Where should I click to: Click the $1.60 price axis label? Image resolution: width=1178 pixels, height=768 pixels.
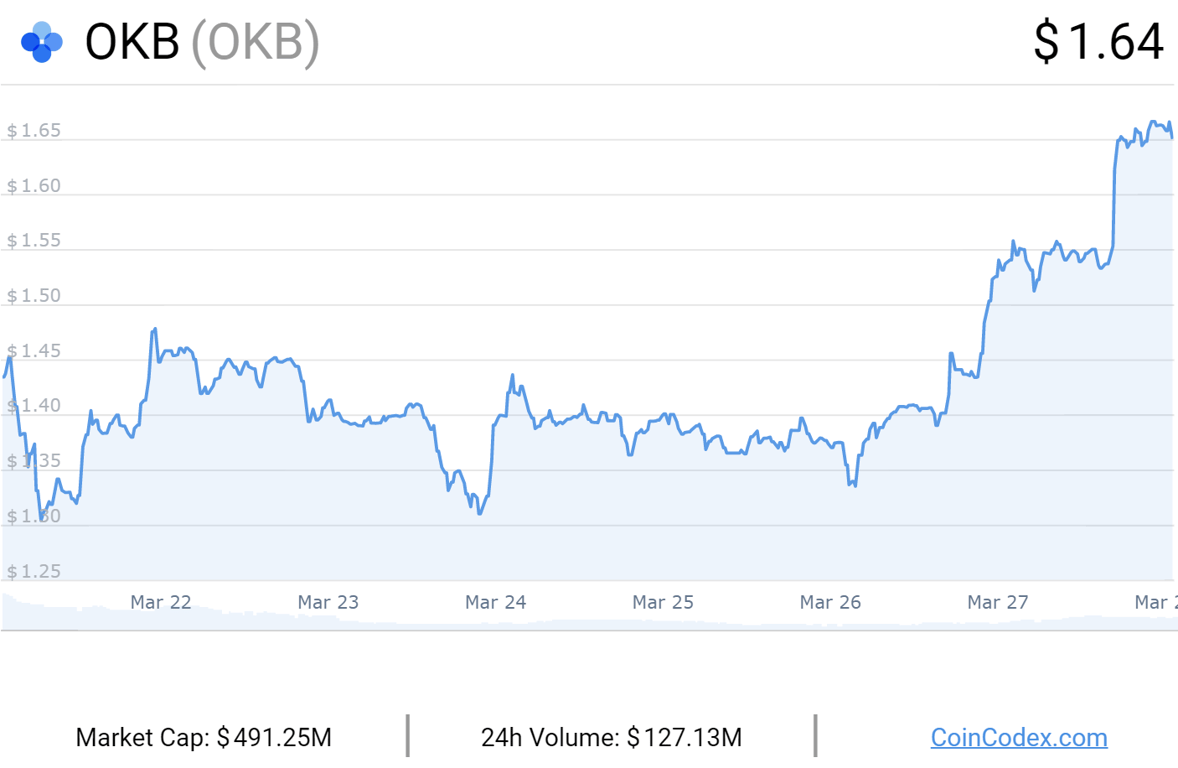point(34,186)
